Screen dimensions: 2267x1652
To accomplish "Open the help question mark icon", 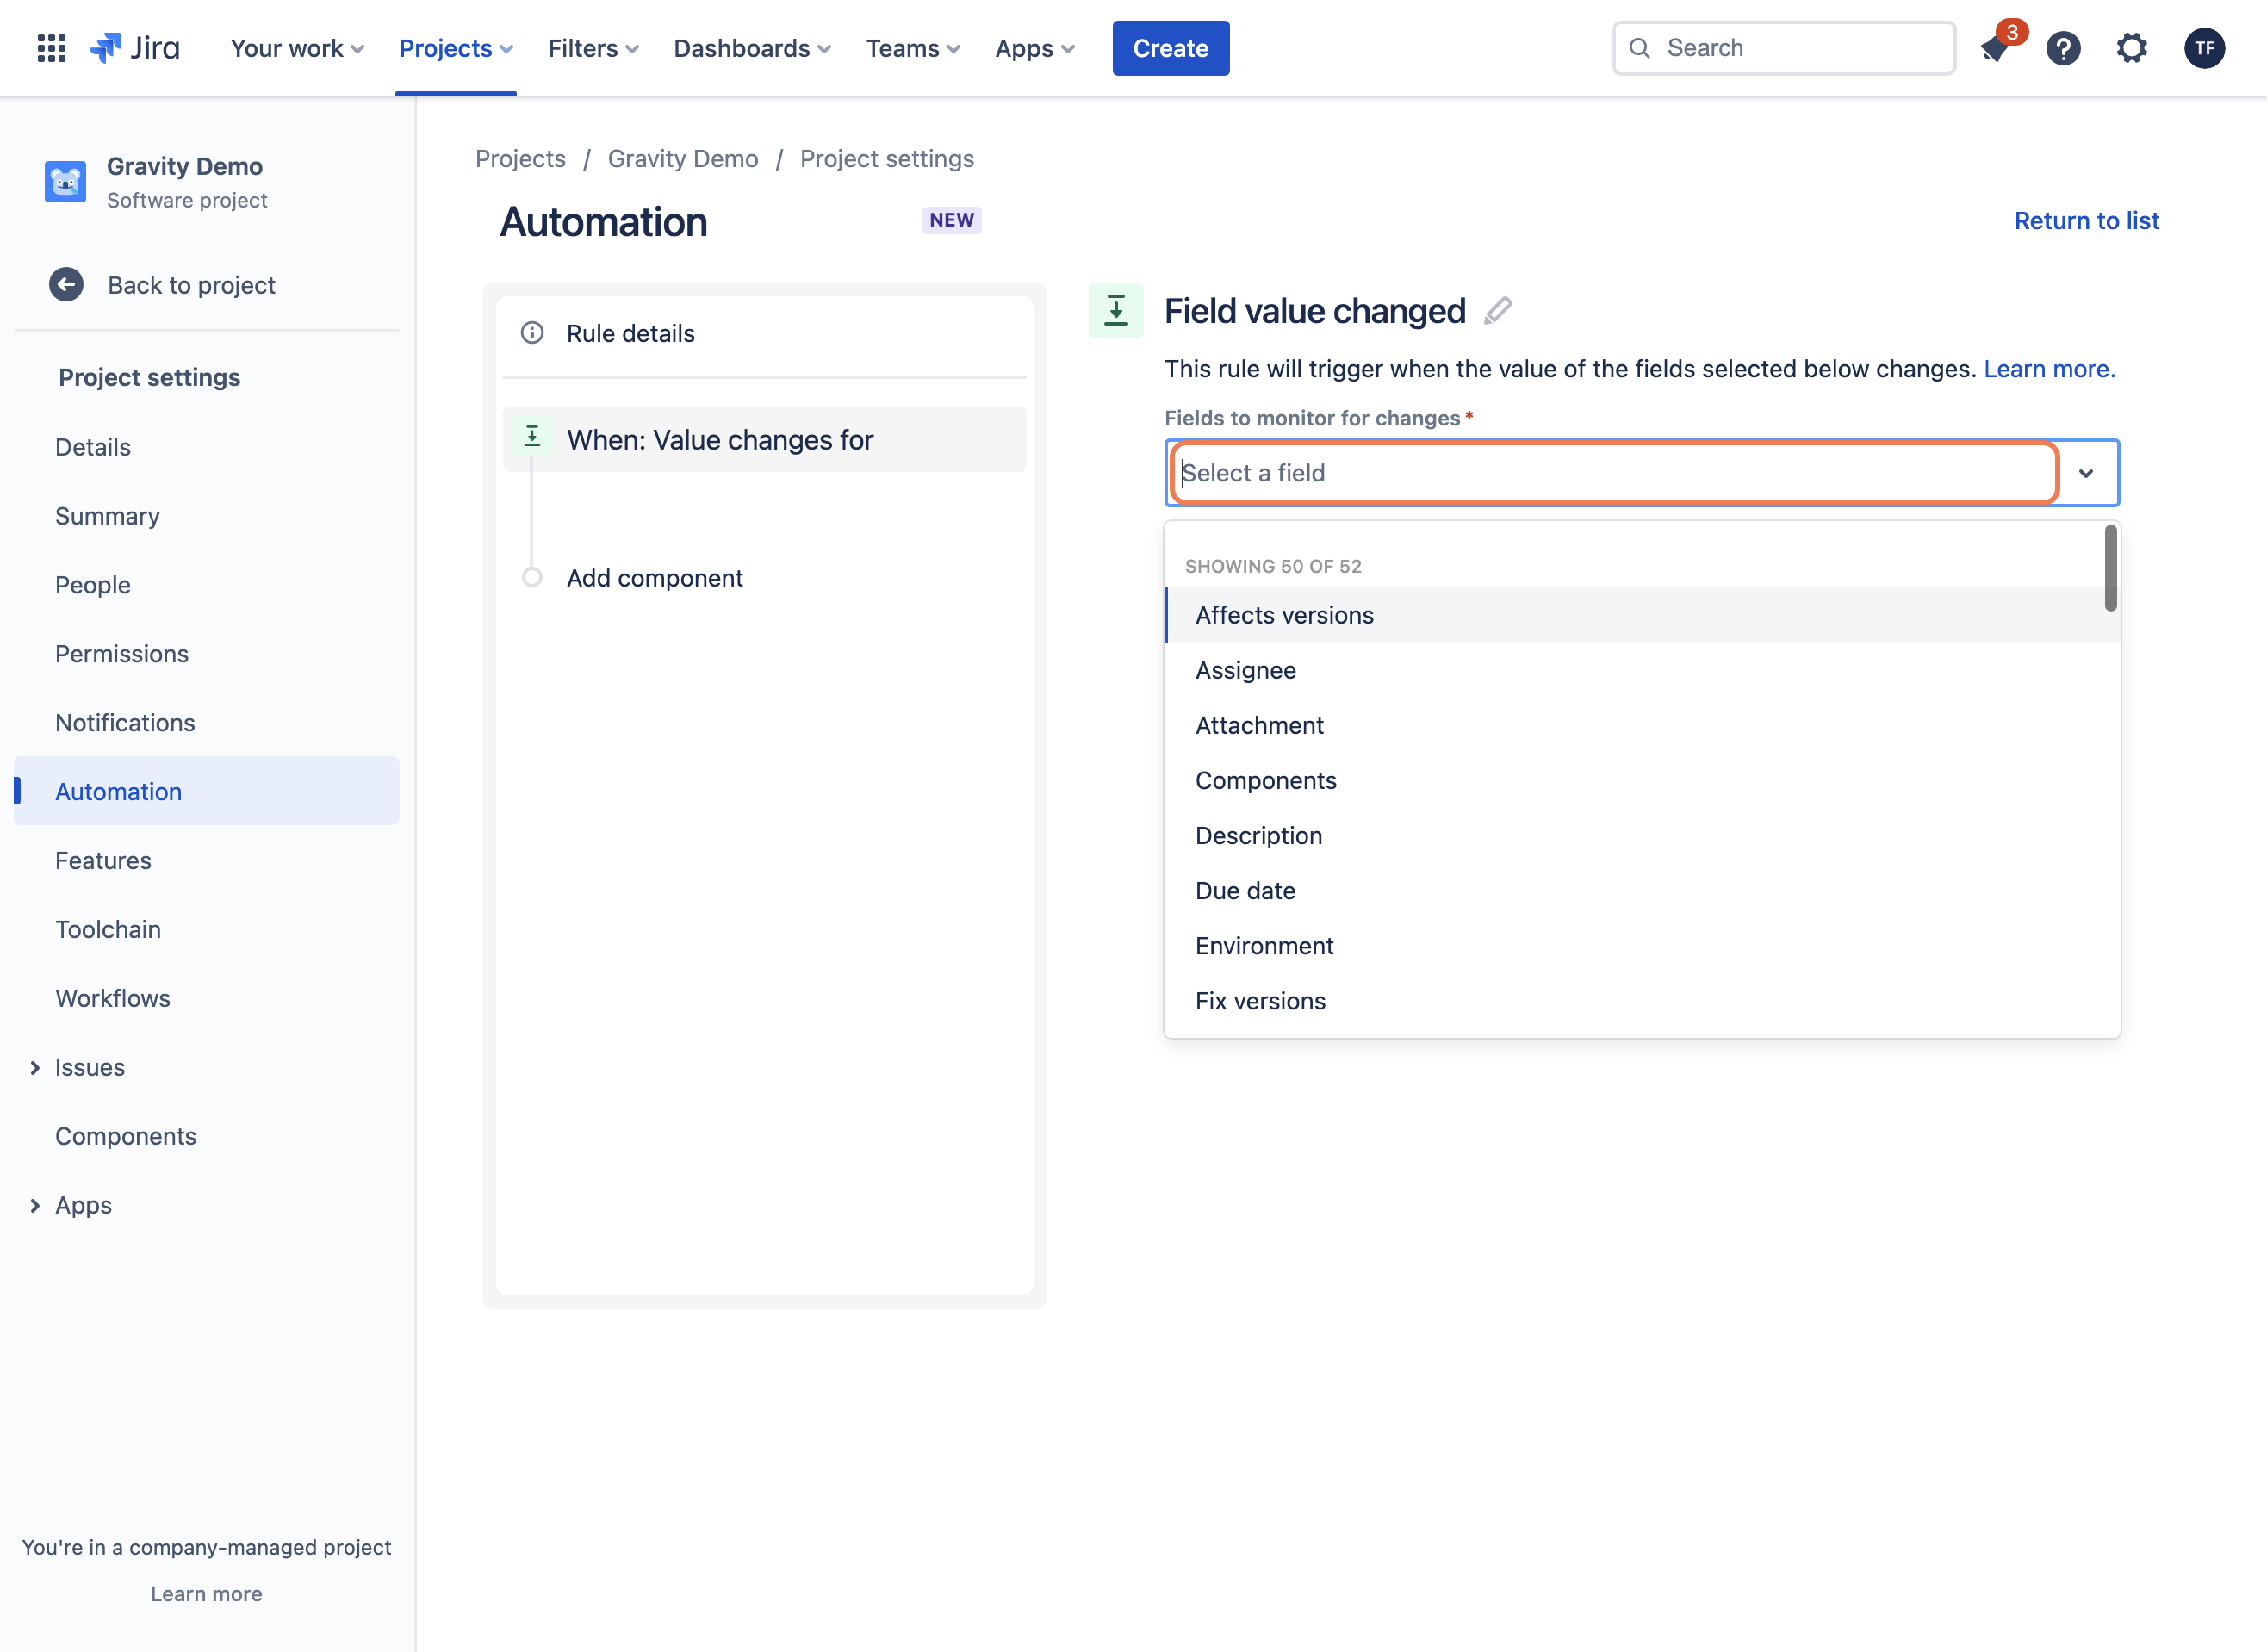I will pos(2063,48).
